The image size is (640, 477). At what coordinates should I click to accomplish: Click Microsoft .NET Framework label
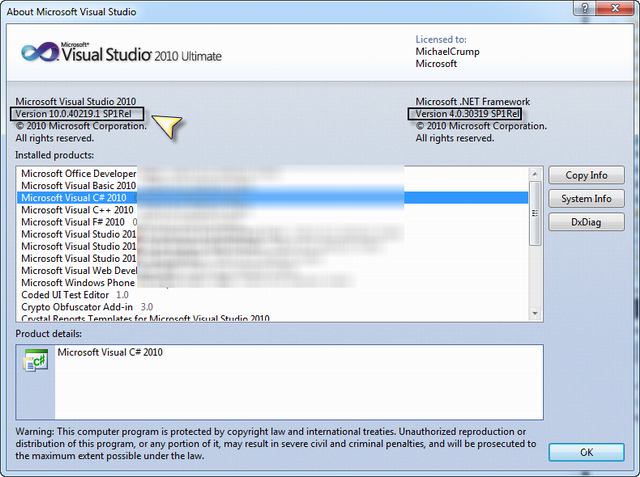click(473, 102)
